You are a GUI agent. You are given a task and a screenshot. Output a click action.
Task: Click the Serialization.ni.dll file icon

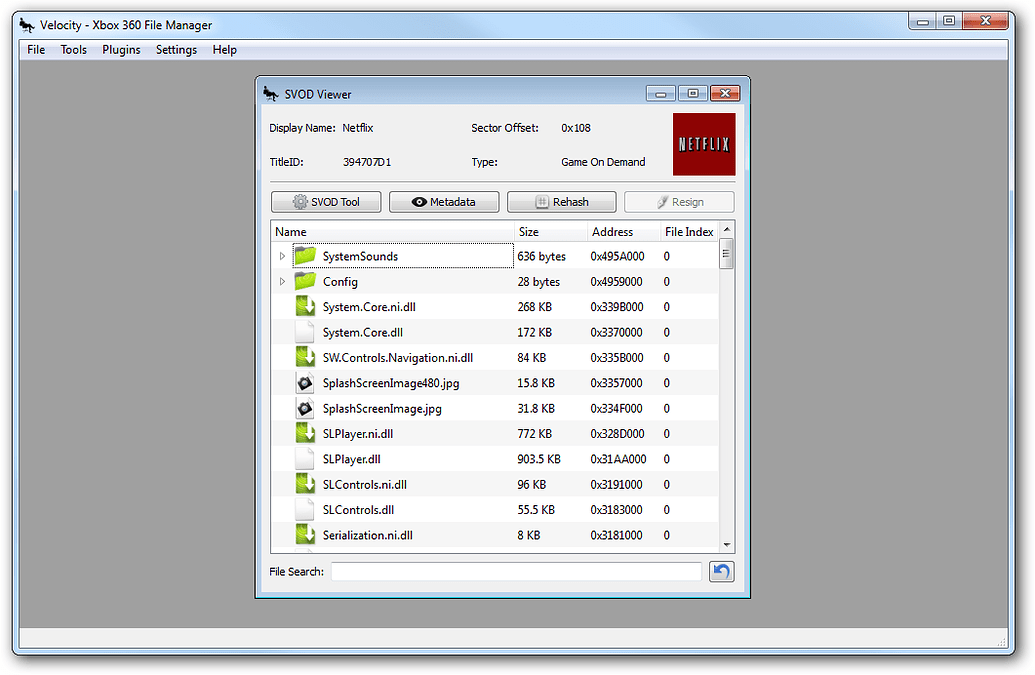coord(304,535)
